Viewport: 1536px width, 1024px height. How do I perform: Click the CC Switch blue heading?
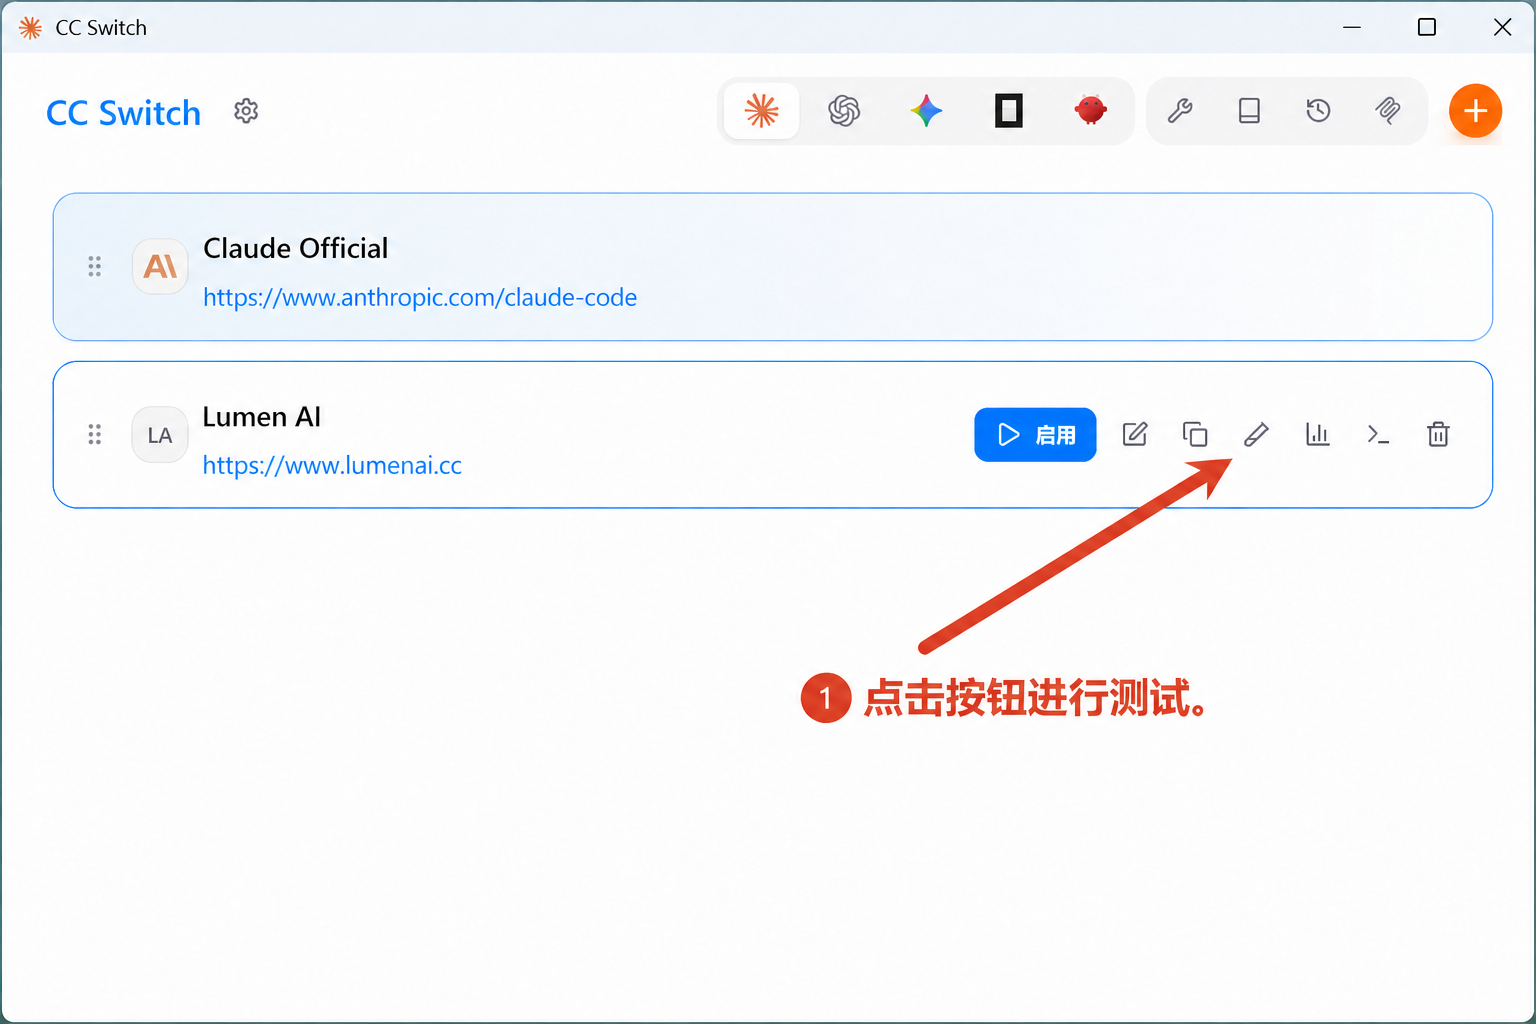(124, 113)
